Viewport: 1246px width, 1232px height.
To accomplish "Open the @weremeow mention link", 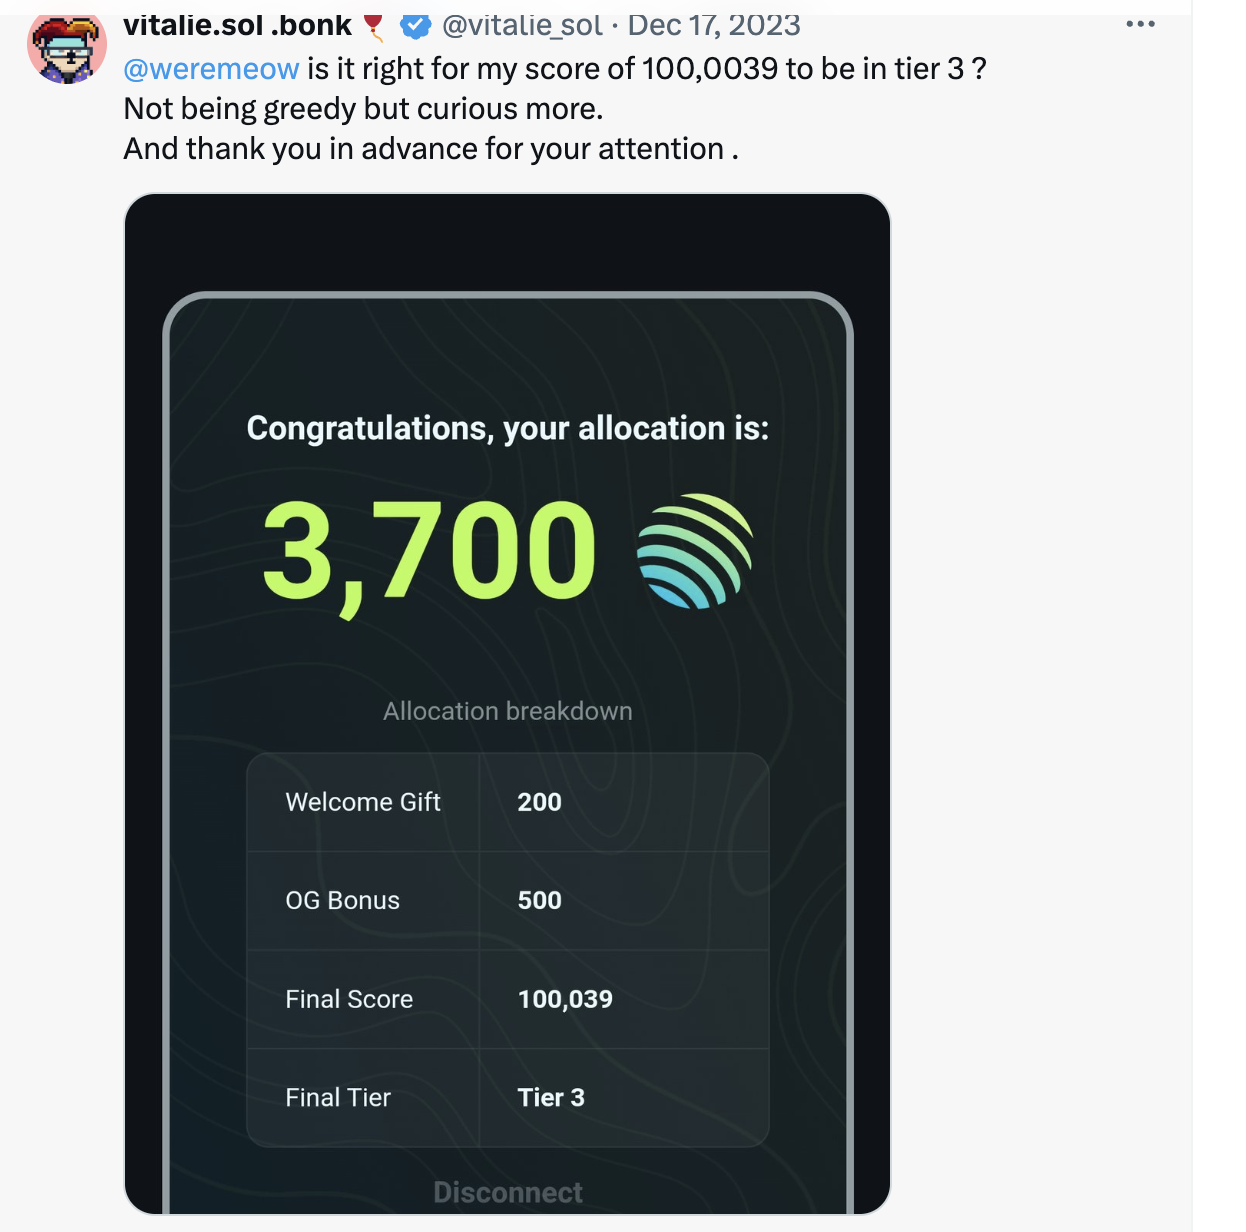I will [211, 69].
